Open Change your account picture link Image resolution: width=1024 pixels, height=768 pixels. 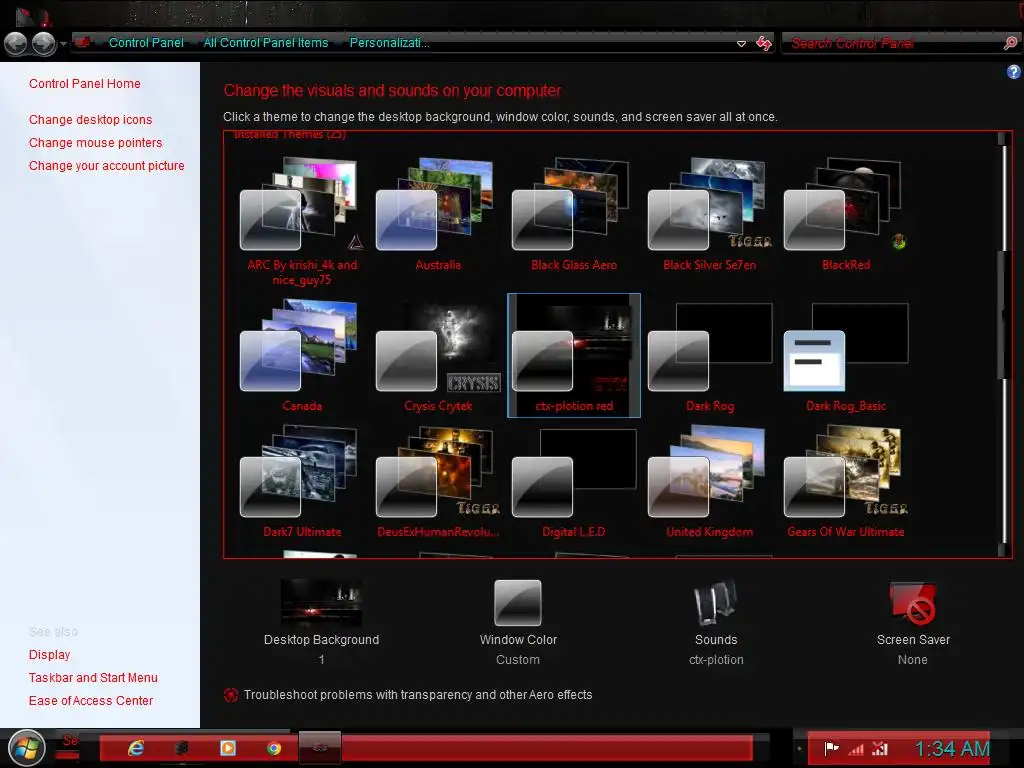(x=106, y=165)
